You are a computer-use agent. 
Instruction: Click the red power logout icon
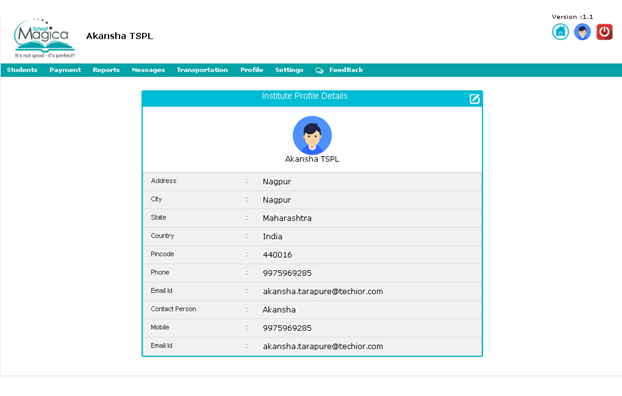pos(605,32)
